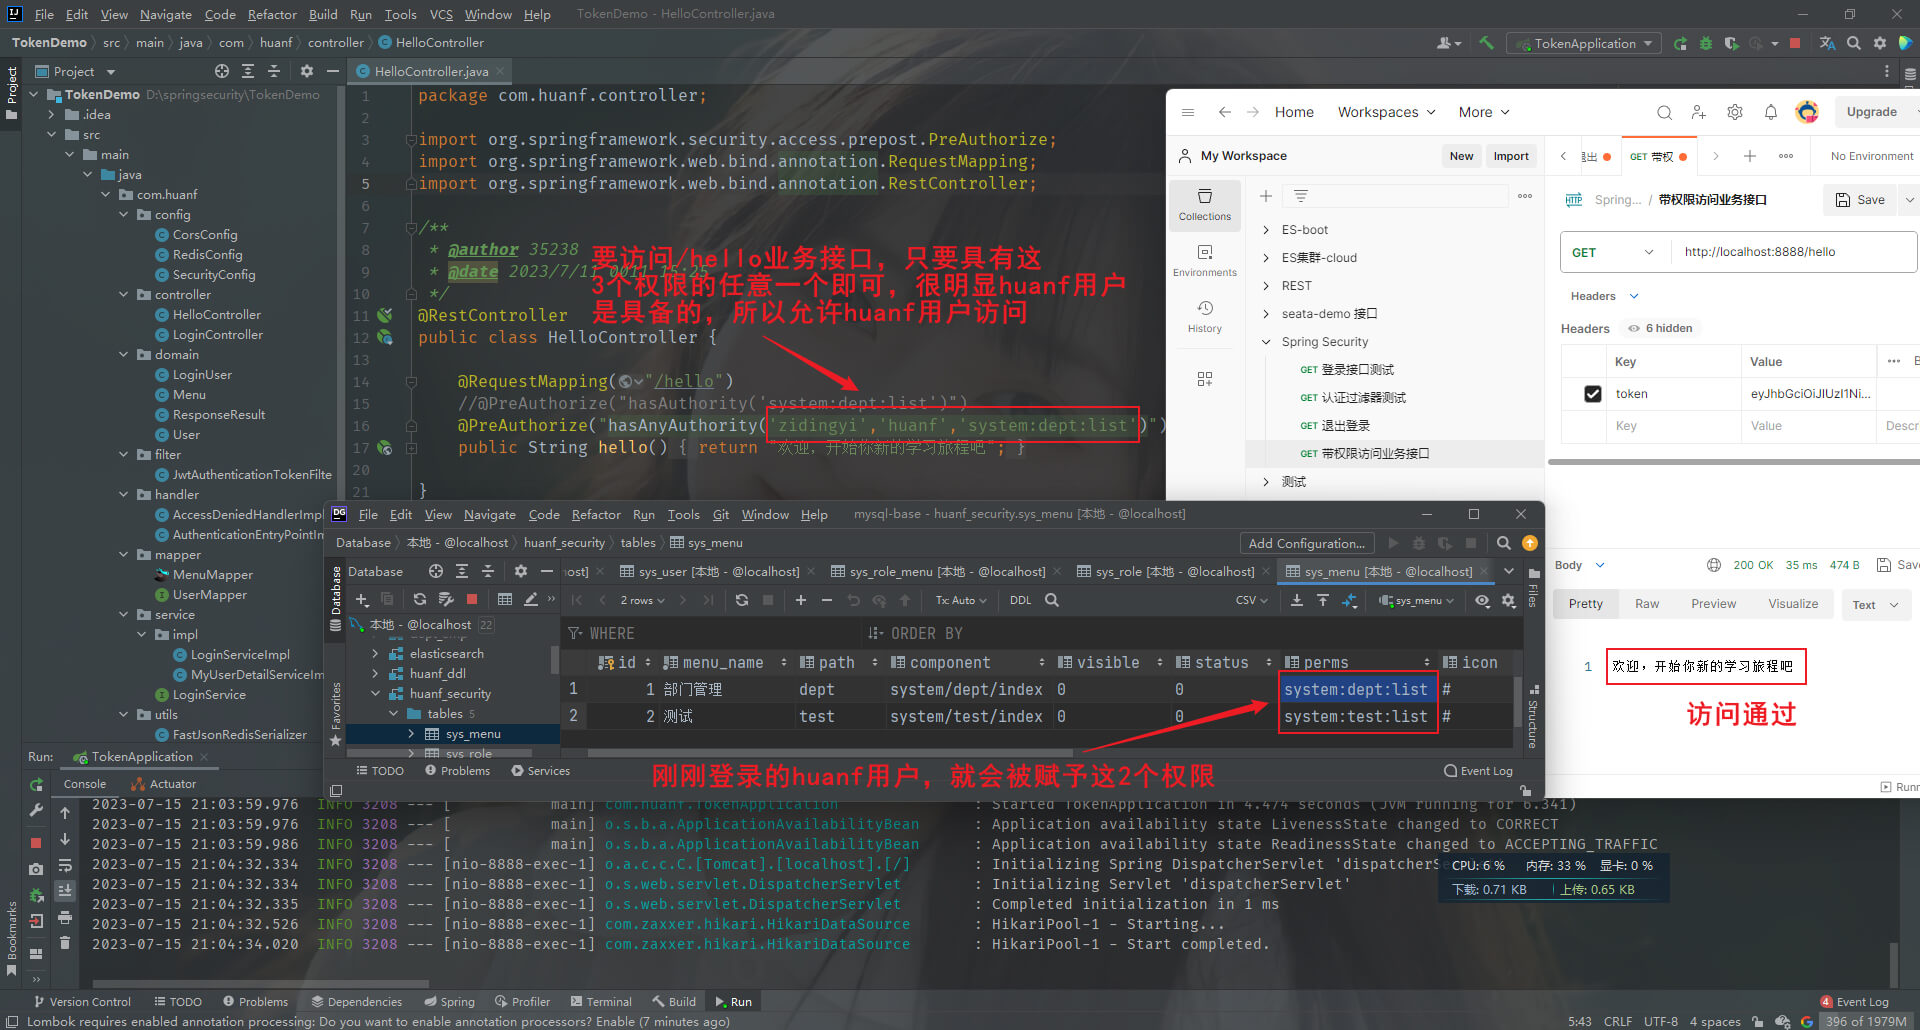This screenshot has width=1920, height=1030.
Task: Delete row with minus in DataGrip grid toolbar
Action: [827, 600]
